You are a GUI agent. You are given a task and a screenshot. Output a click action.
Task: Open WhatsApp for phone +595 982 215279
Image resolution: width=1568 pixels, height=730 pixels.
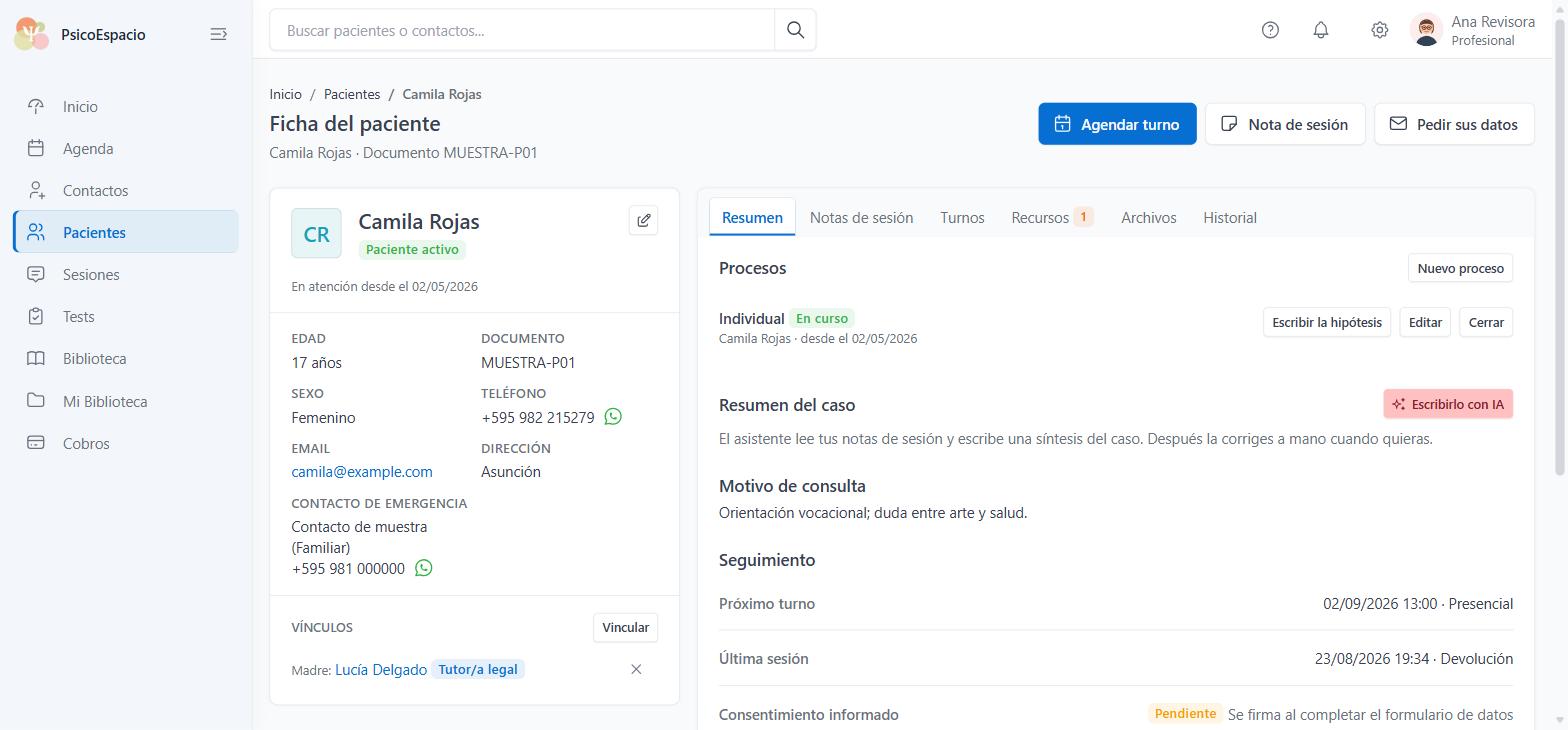point(613,417)
